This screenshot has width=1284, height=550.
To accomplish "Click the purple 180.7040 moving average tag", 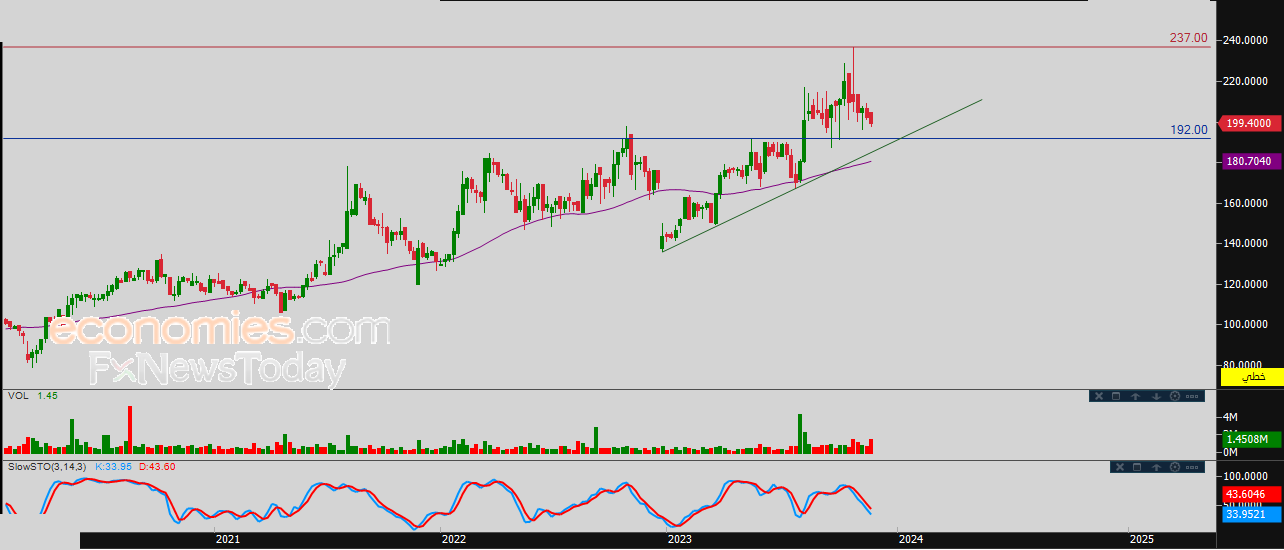I will [x=1251, y=161].
